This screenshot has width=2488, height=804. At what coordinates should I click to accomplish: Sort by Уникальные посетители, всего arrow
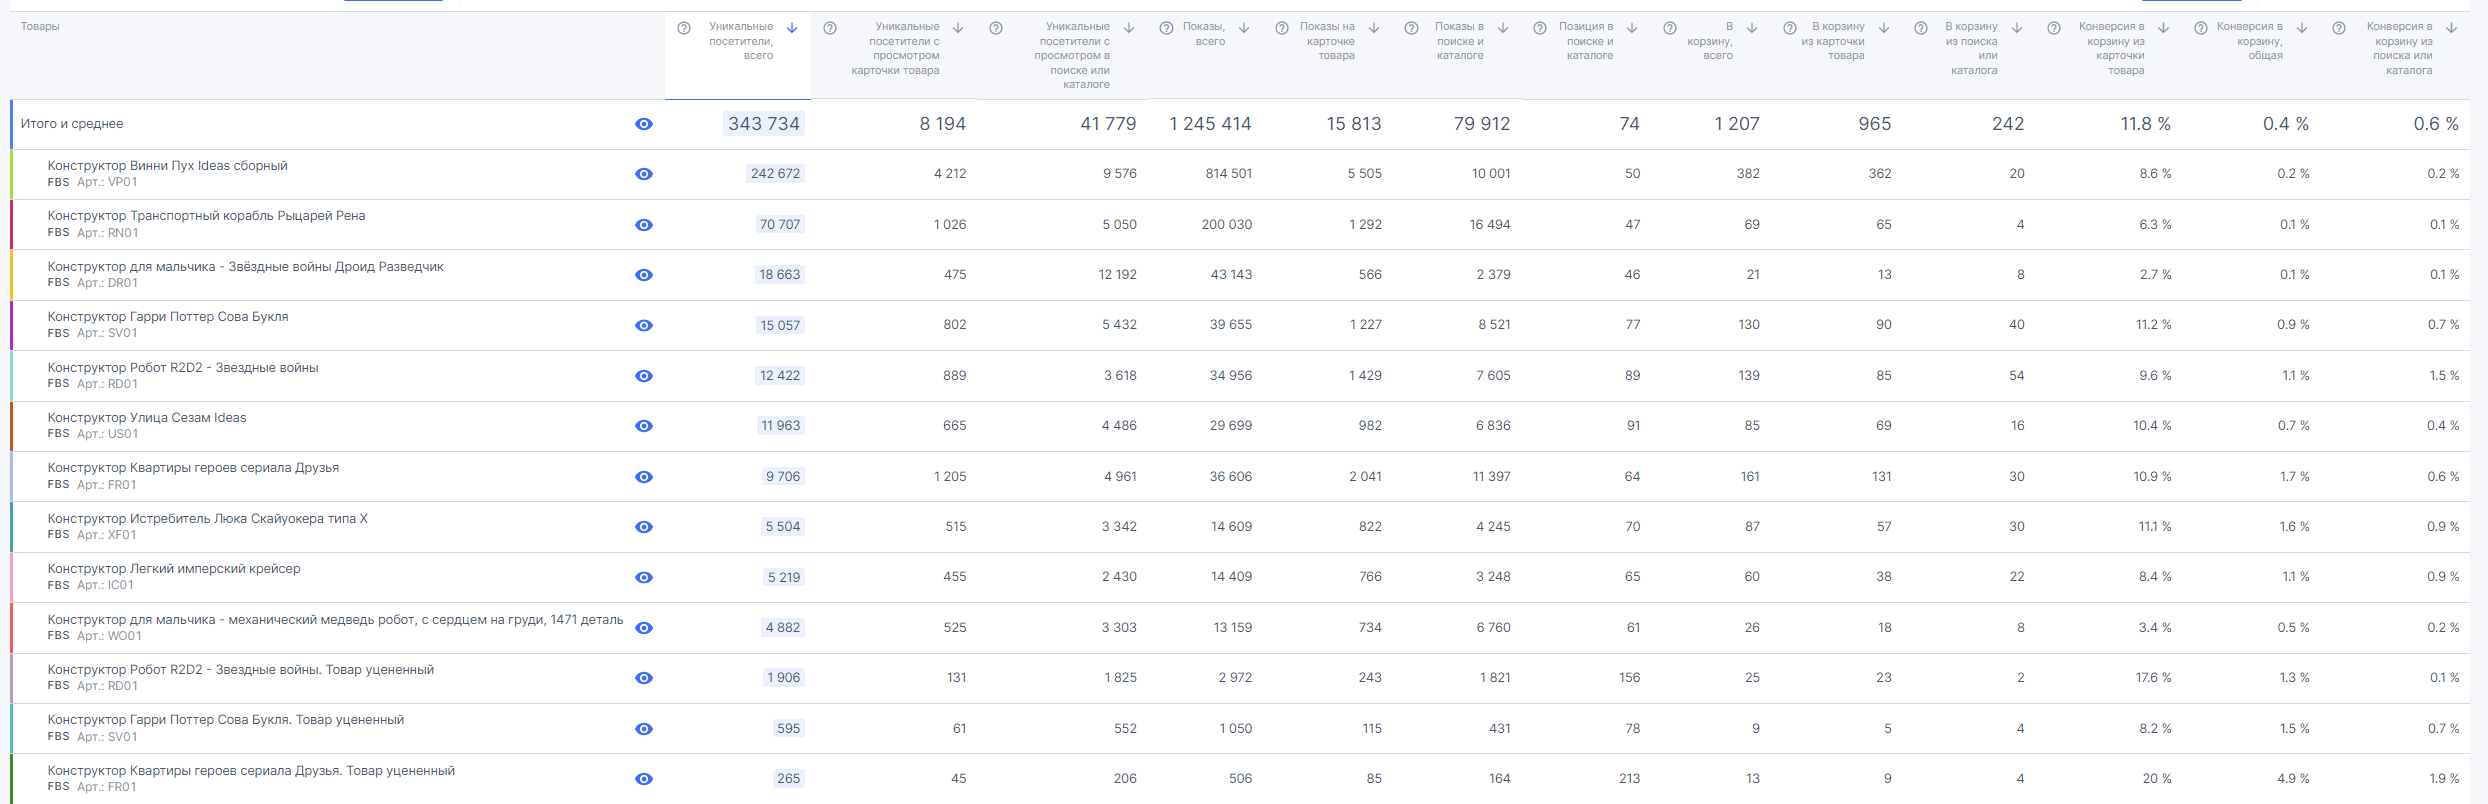[792, 28]
